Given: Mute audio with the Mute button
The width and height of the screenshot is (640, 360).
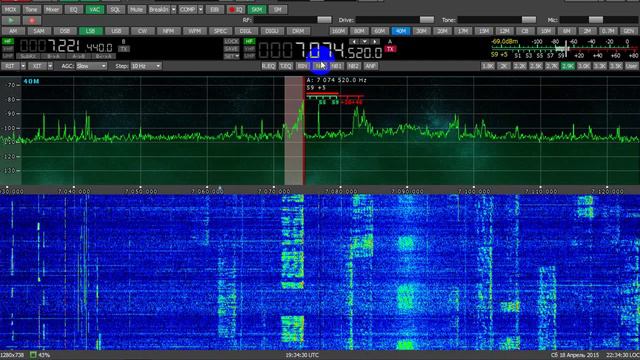Looking at the screenshot, I should (x=136, y=9).
